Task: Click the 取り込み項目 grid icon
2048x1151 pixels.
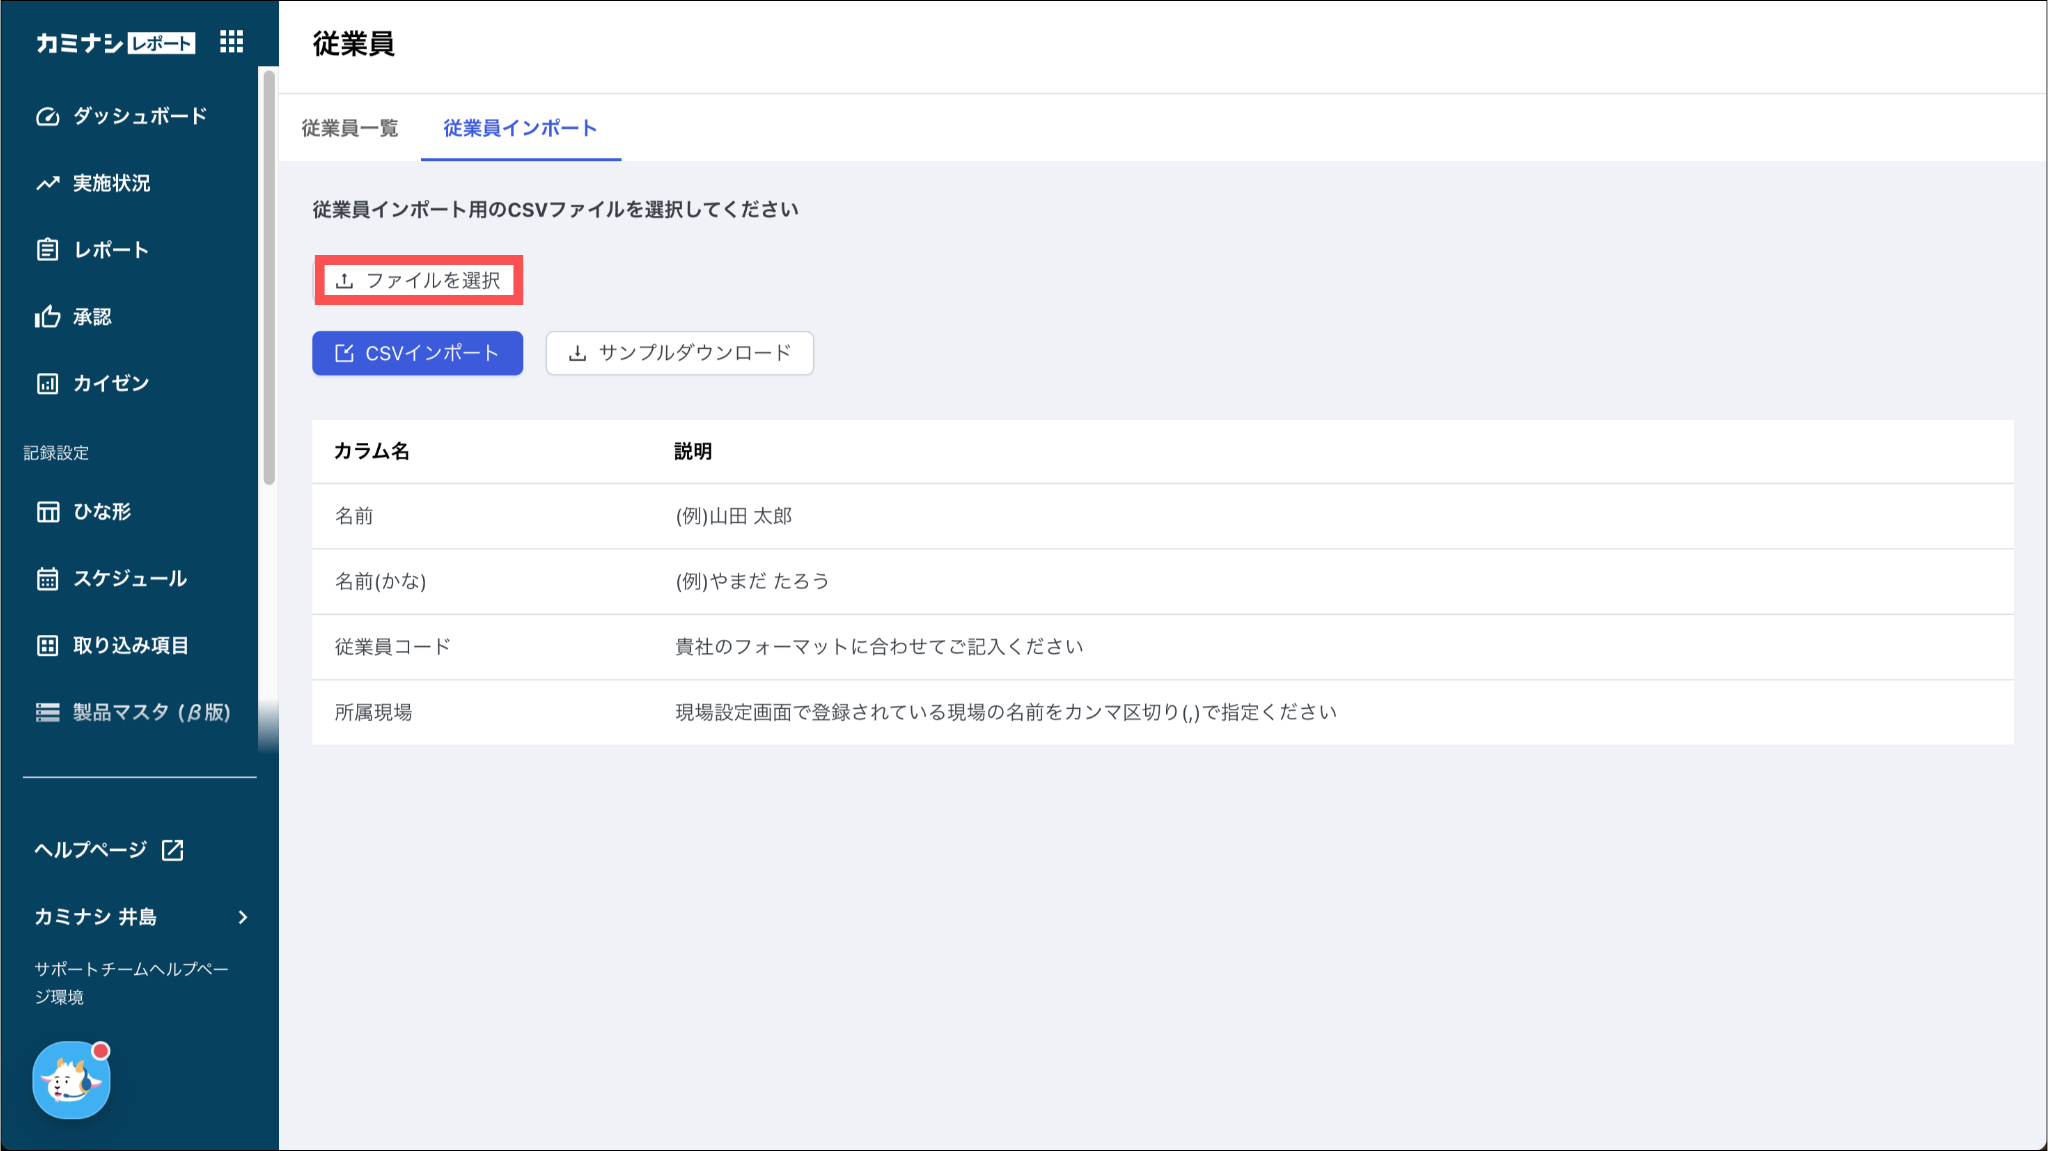Action: tap(47, 646)
